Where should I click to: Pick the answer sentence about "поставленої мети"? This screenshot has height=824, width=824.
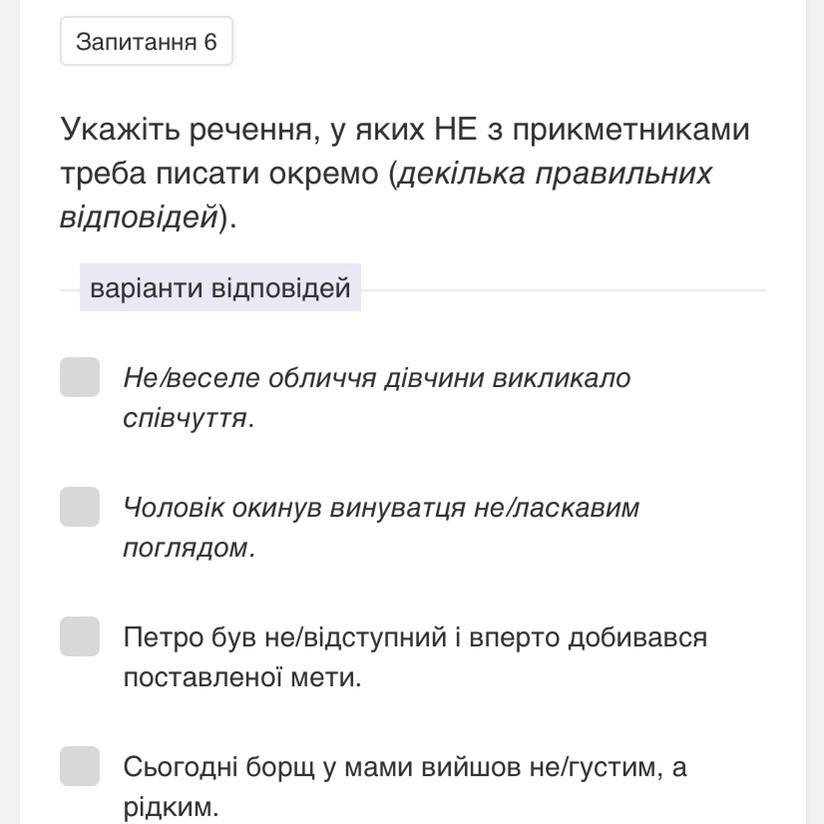click(x=414, y=656)
